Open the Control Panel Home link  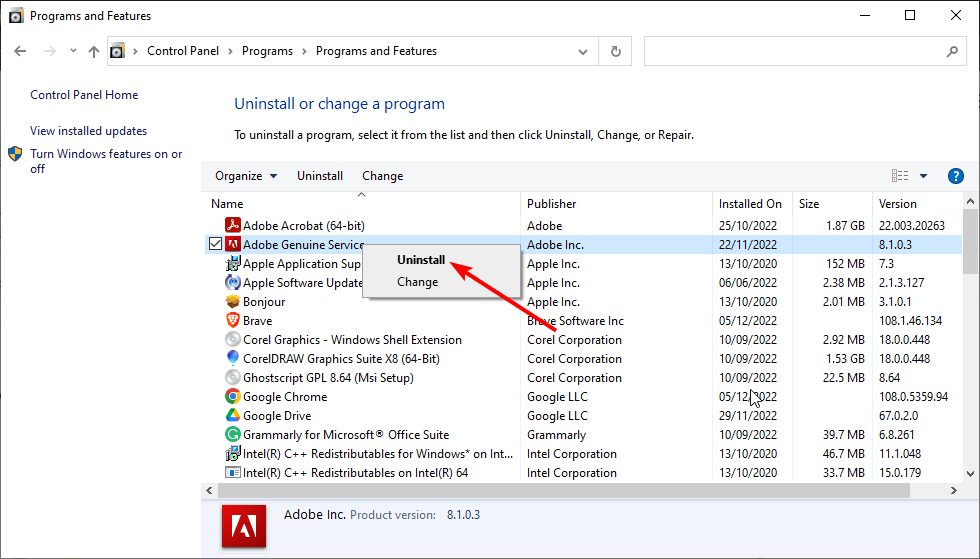84,95
